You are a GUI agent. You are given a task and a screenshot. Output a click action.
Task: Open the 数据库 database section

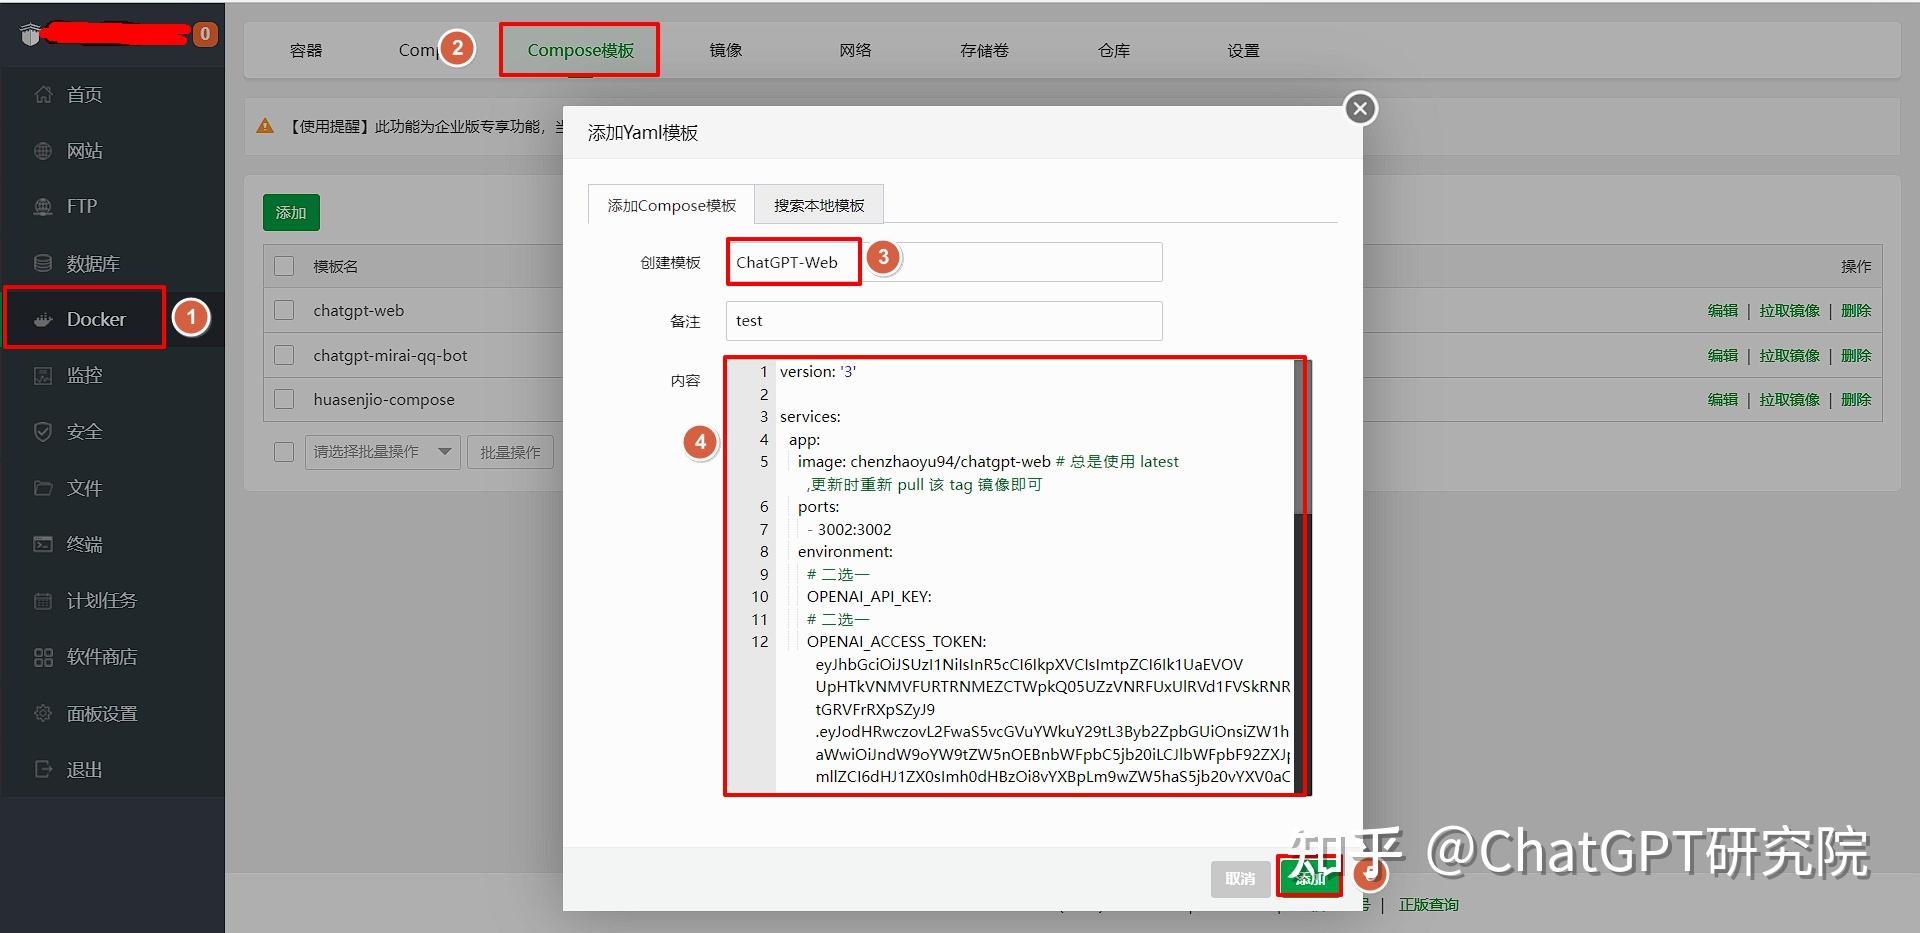point(92,262)
